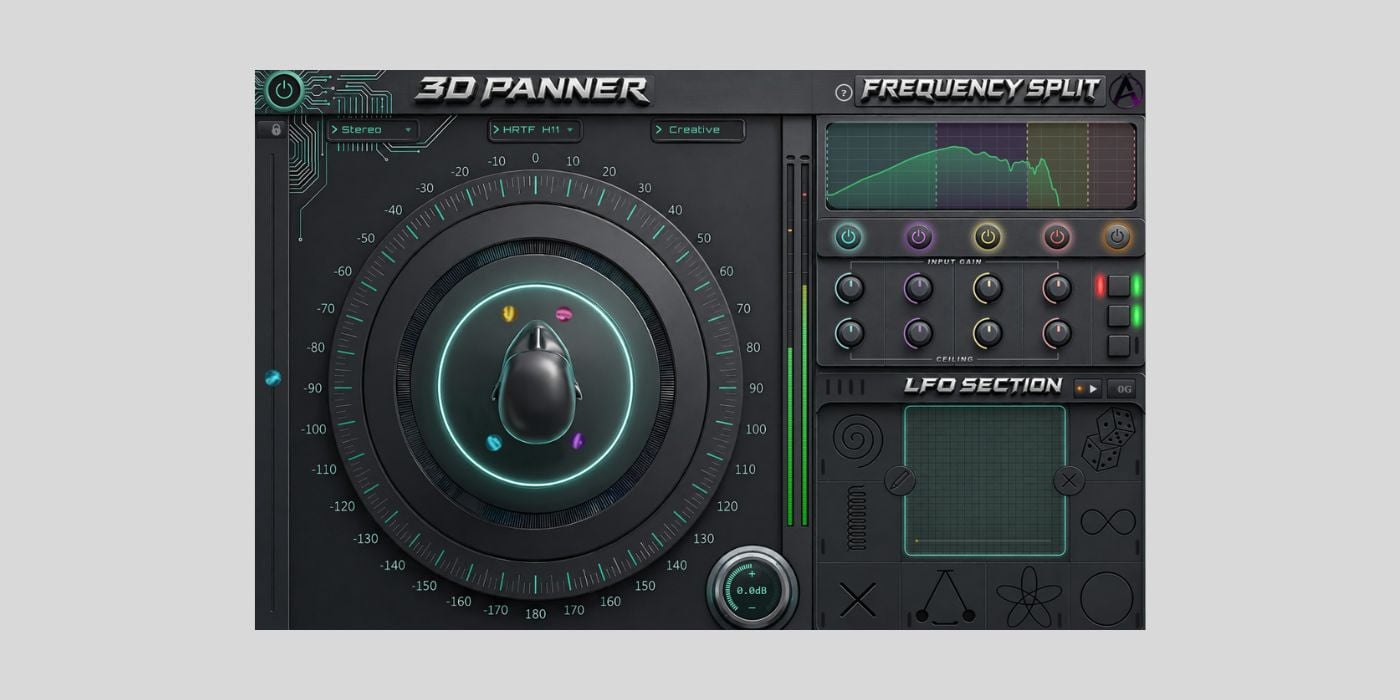Toggle the purple band power button

coord(919,237)
